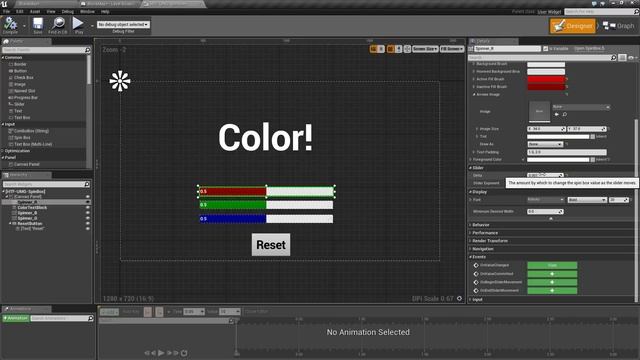This screenshot has width=640, height=360.
Task: Click the Compile toolbar icon
Action: 10,25
